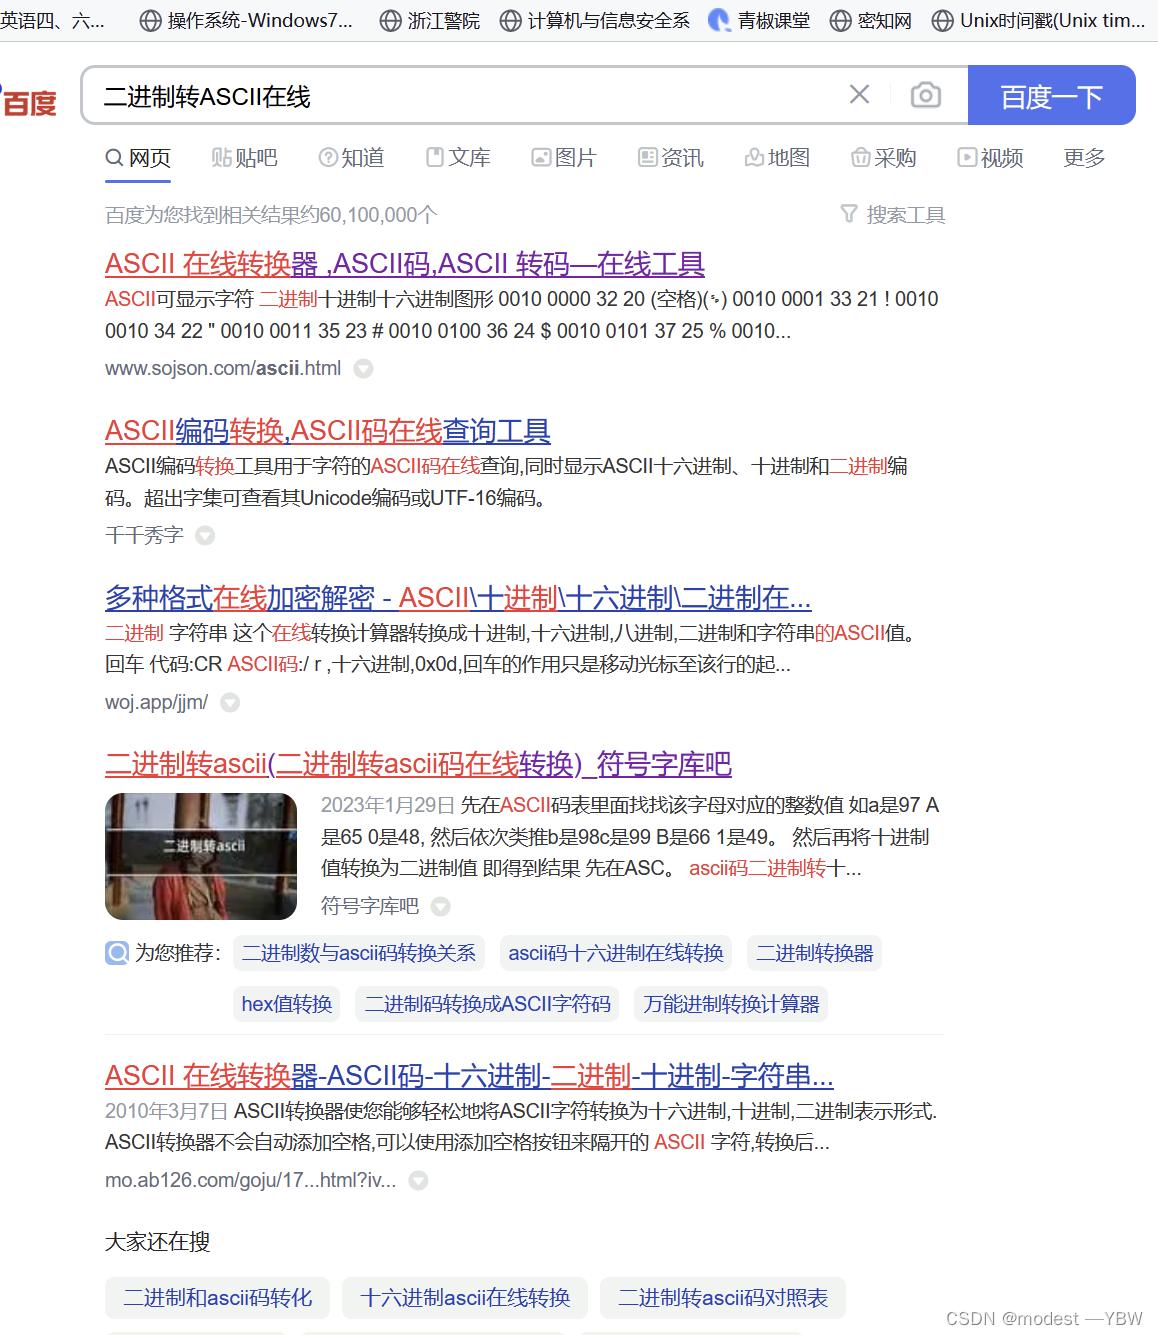Switch to the 知道 tab
The width and height of the screenshot is (1158, 1335).
[x=351, y=158]
